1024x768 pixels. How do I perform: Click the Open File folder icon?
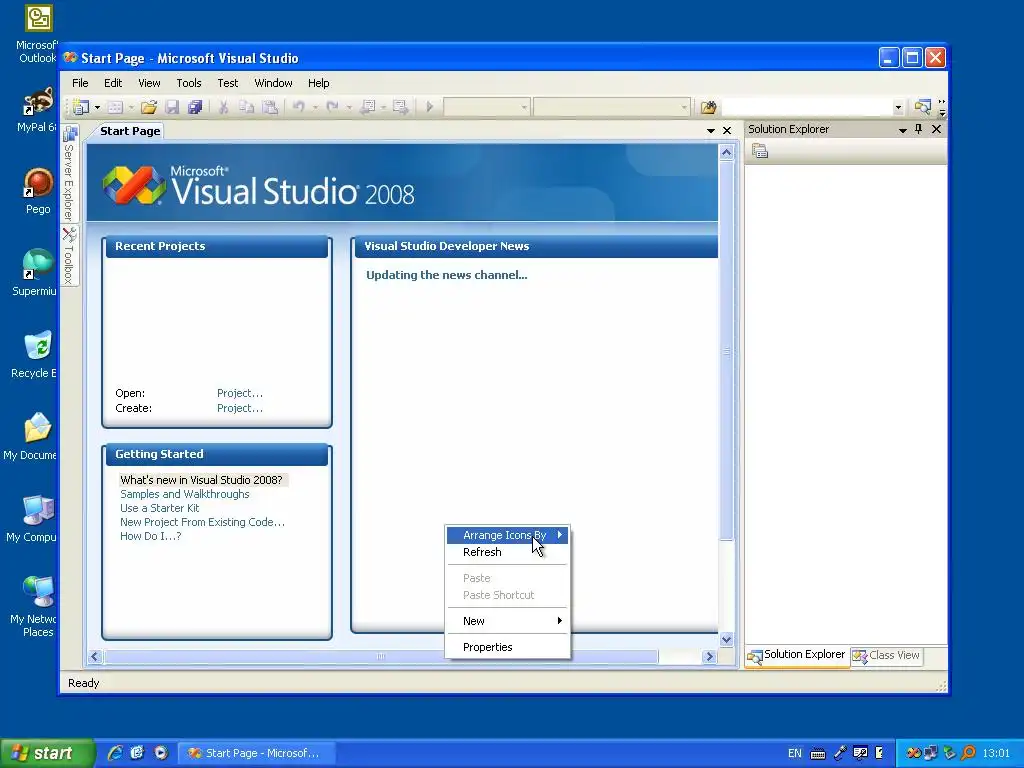coord(149,107)
